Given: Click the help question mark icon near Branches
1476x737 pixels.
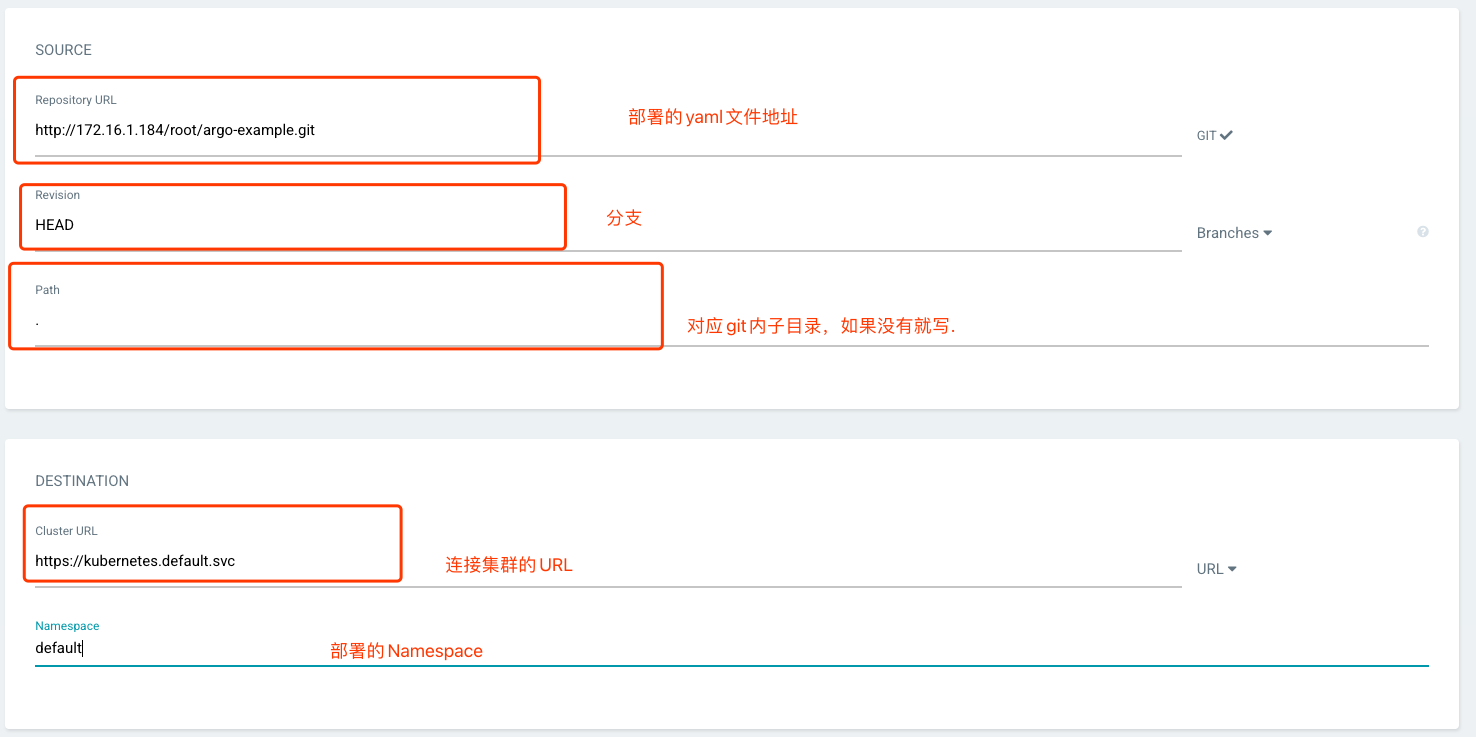Looking at the screenshot, I should coord(1422,232).
